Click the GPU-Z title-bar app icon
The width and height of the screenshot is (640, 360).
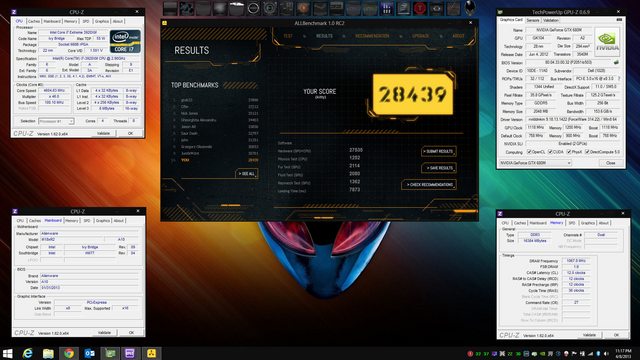(500, 12)
